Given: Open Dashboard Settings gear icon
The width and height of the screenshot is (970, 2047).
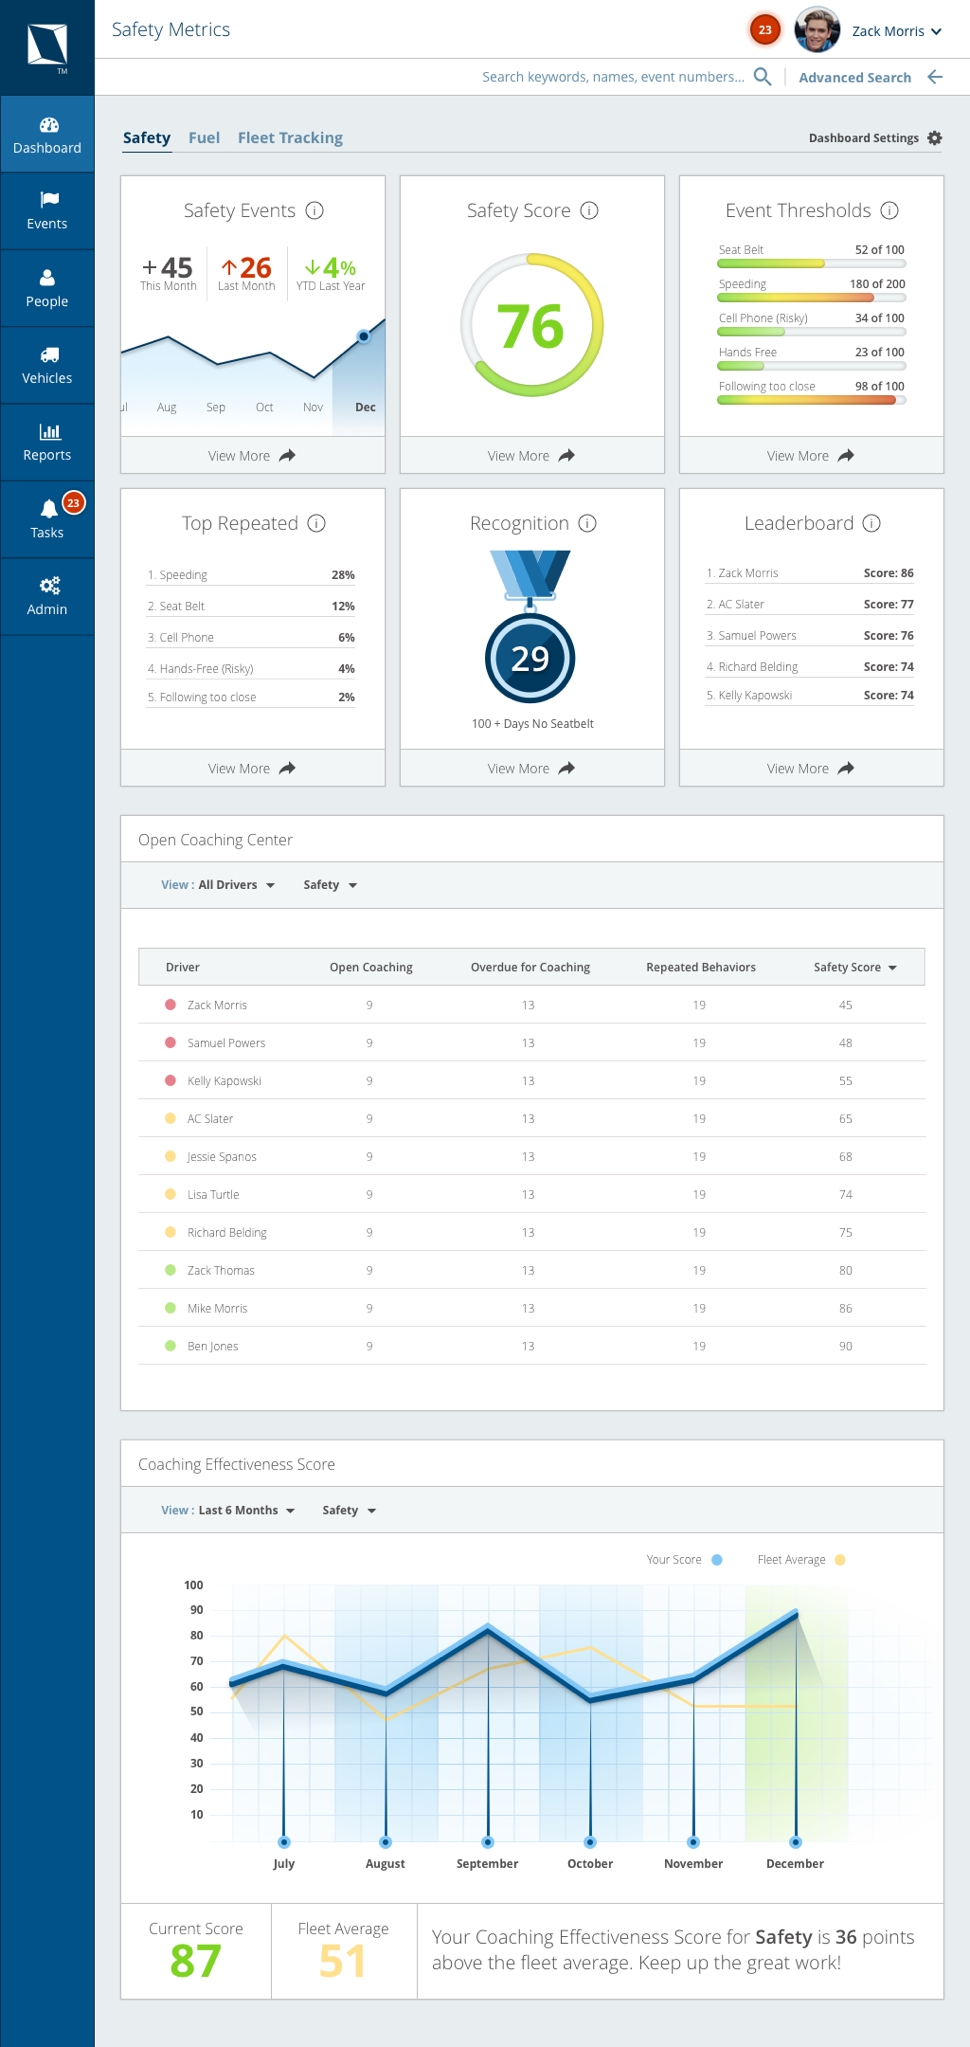Looking at the screenshot, I should pos(934,138).
